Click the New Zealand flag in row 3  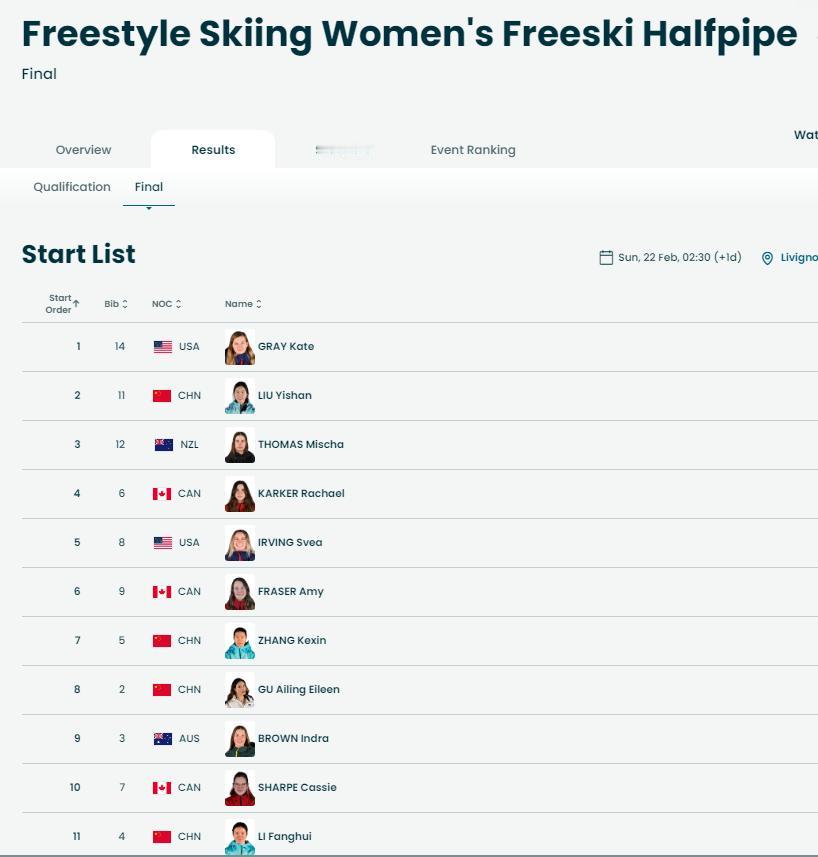(x=164, y=445)
